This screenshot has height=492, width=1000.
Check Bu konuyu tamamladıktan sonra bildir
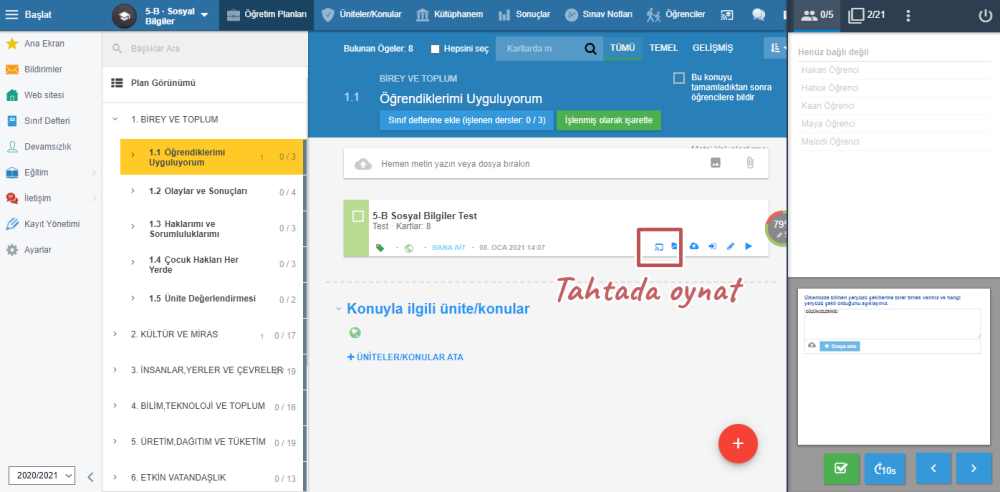coord(679,78)
